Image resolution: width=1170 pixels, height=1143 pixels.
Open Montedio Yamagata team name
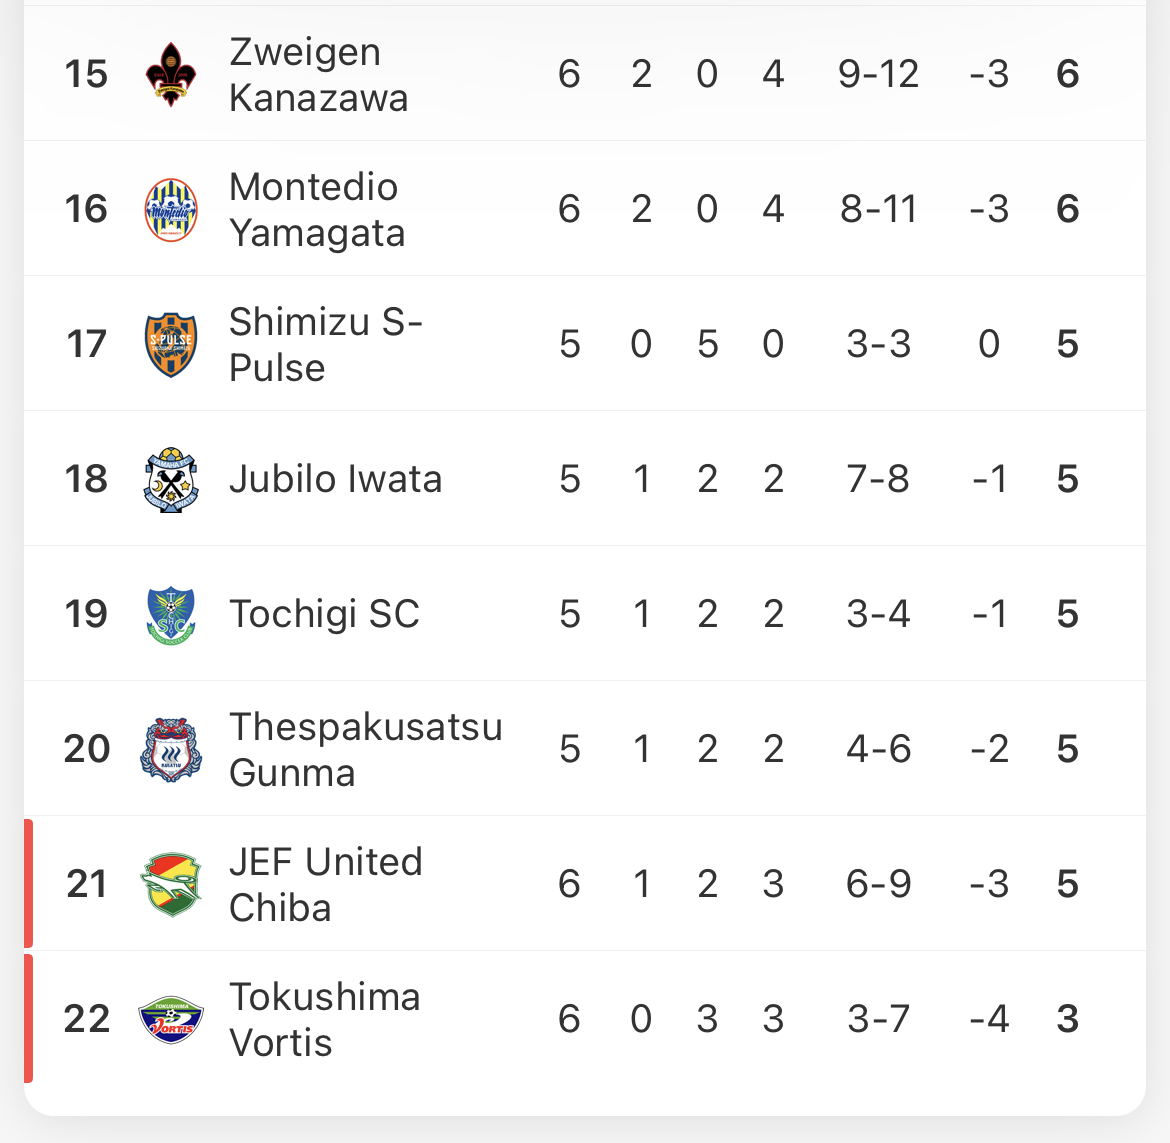317,210
